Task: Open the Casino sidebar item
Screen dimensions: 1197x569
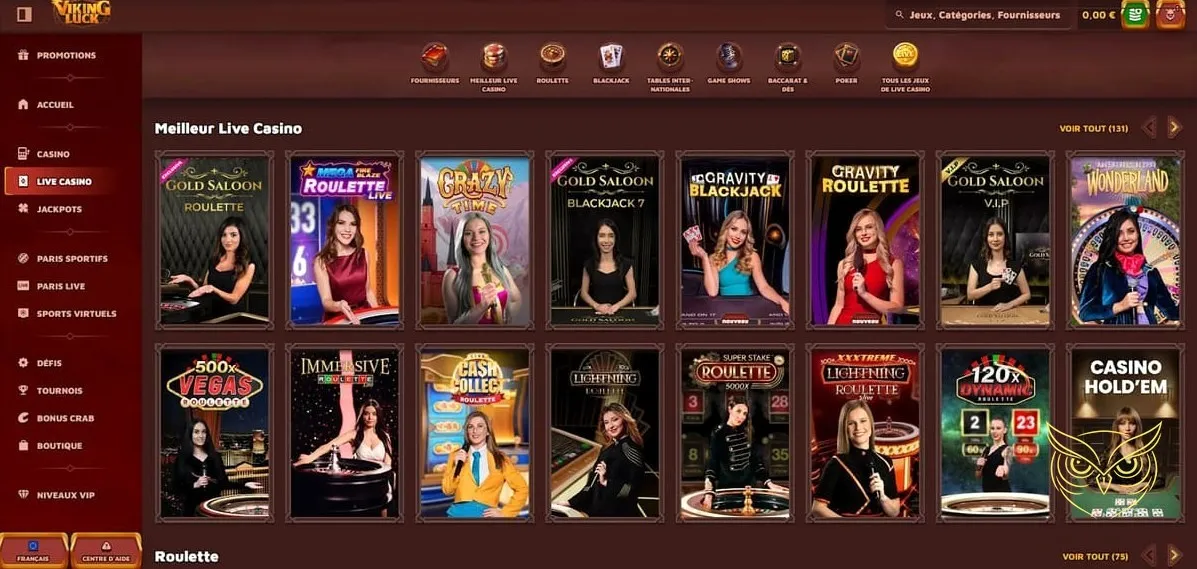Action: pyautogui.click(x=44, y=154)
